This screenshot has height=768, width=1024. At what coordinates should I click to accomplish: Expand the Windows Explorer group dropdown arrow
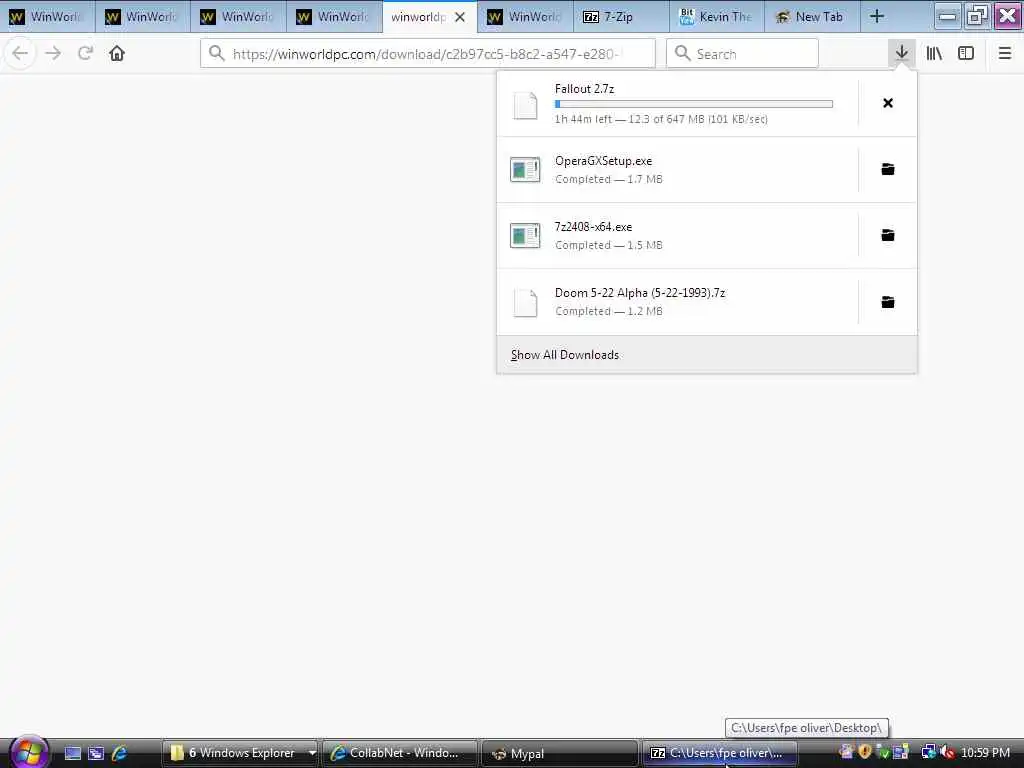click(x=312, y=753)
